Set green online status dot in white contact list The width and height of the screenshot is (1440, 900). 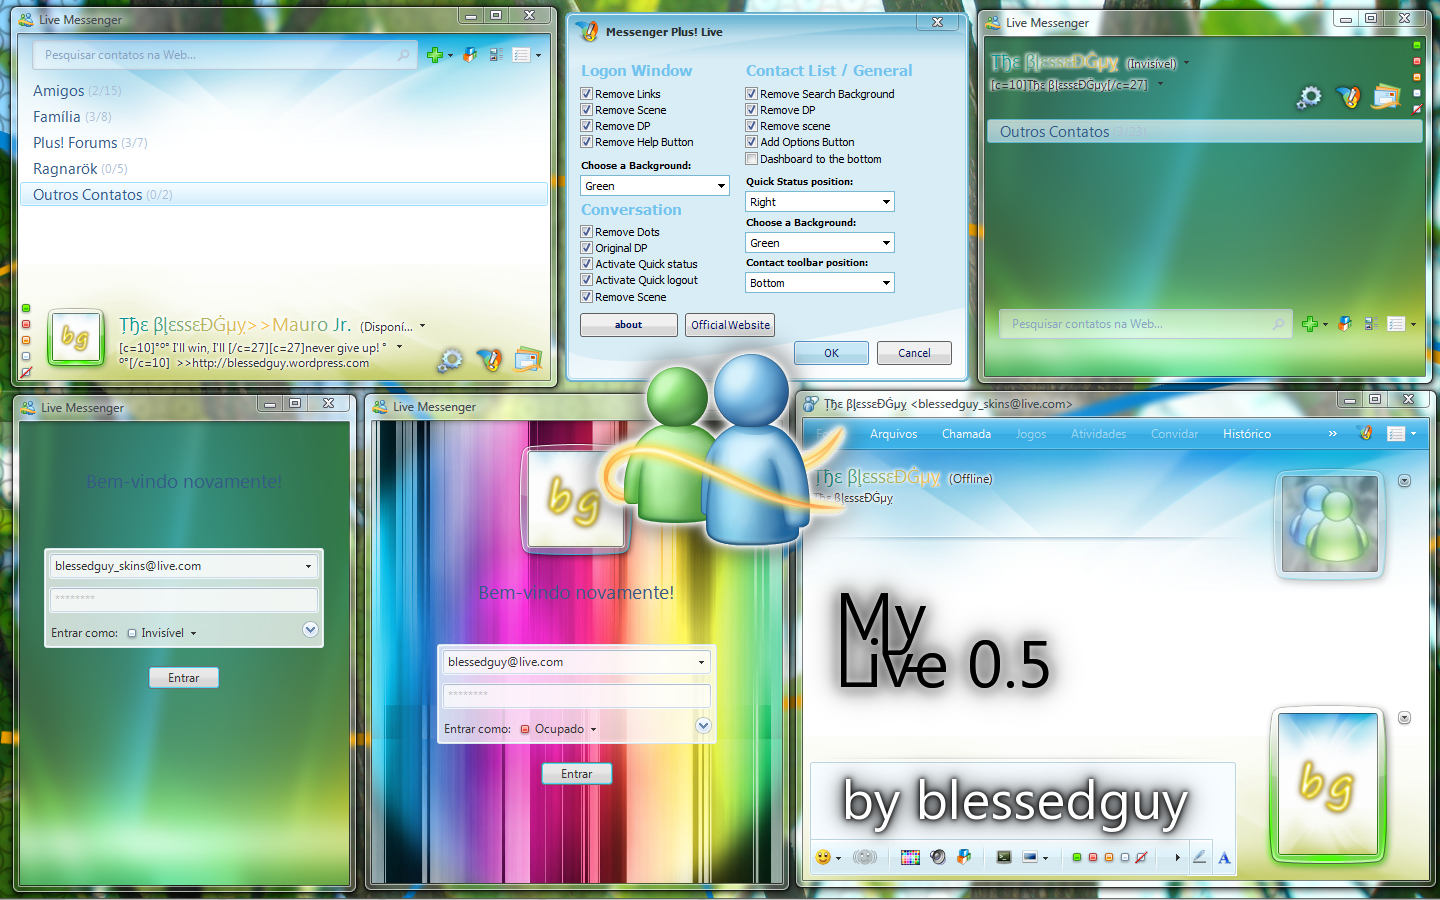tap(26, 309)
